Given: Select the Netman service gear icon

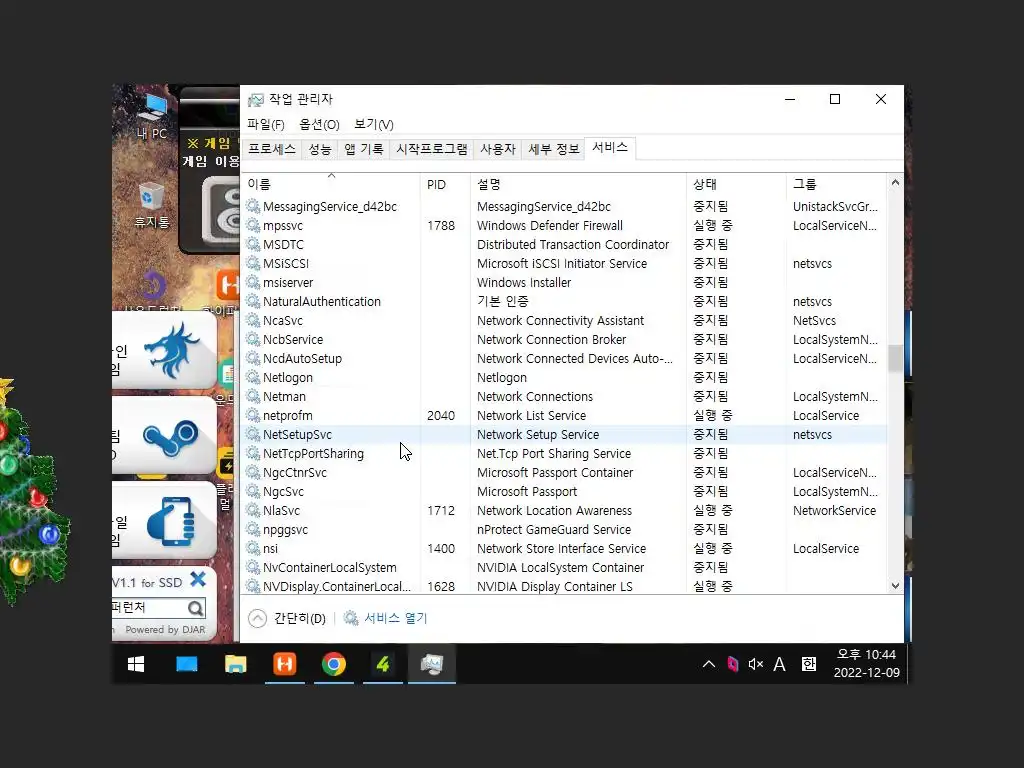Looking at the screenshot, I should coord(253,396).
